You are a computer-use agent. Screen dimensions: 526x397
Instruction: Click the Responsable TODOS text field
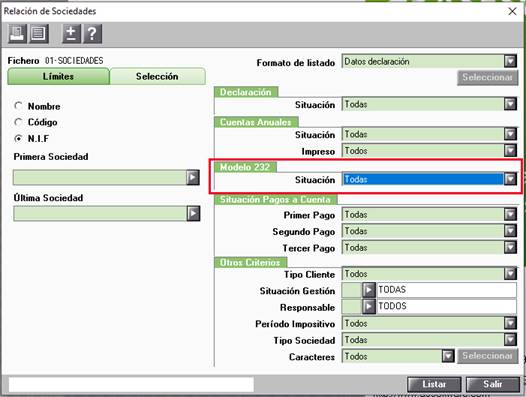(x=446, y=306)
